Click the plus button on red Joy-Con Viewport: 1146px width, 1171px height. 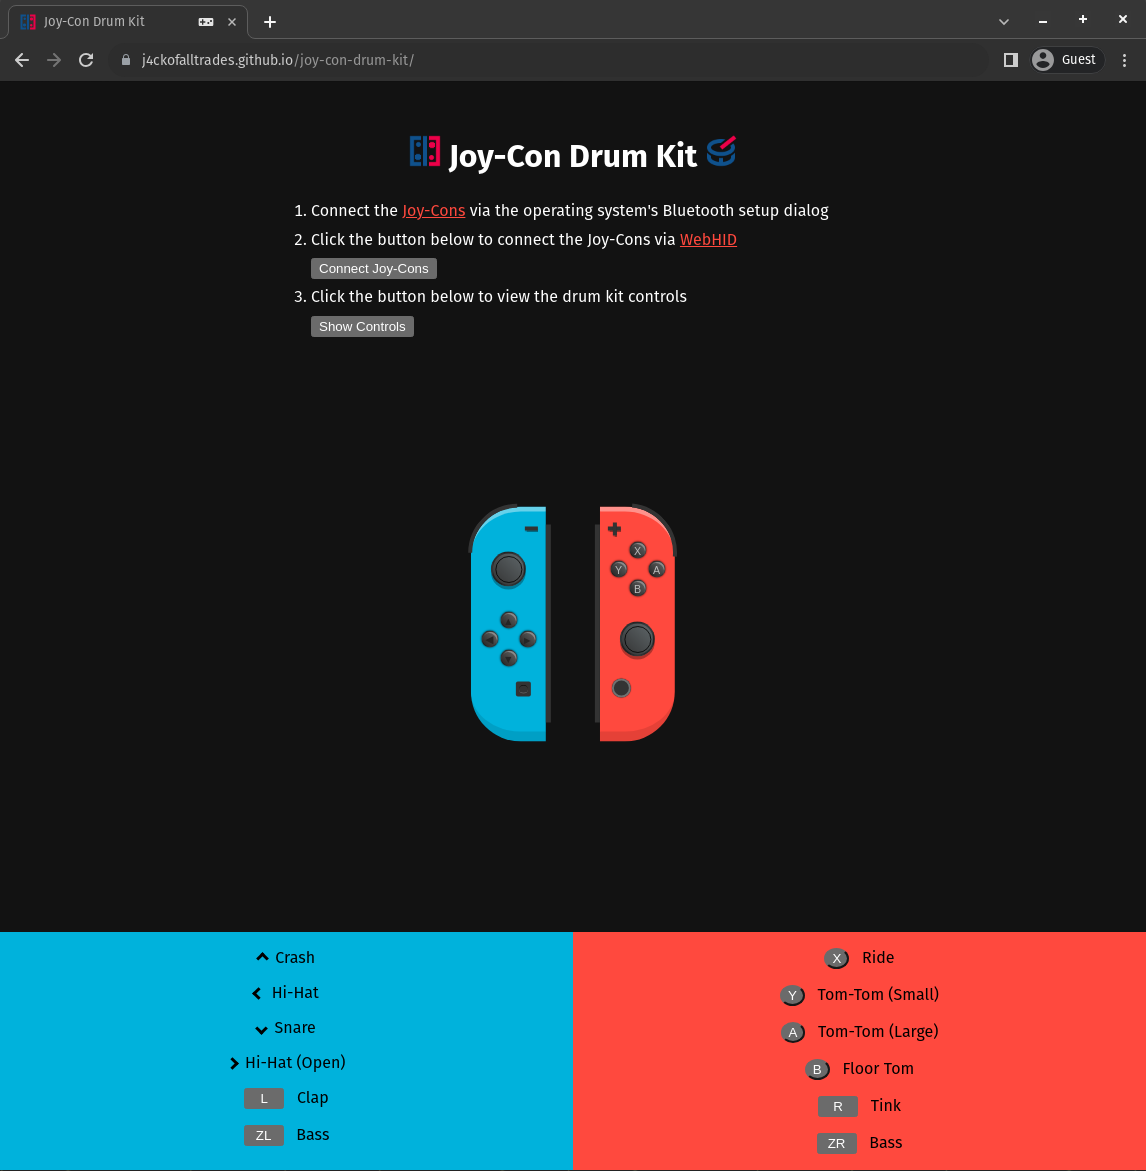pos(614,529)
